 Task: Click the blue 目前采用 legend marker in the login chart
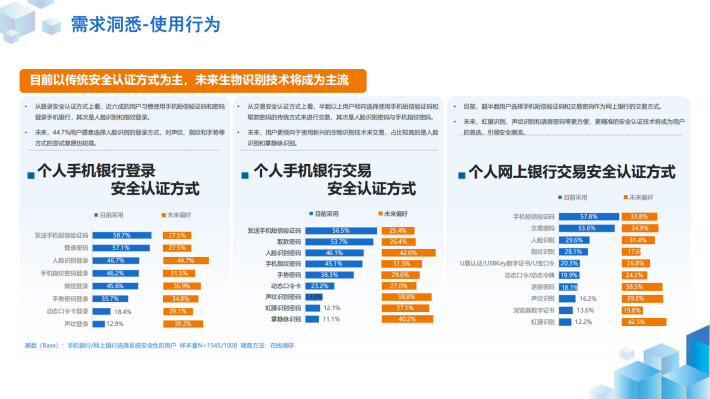pos(96,215)
